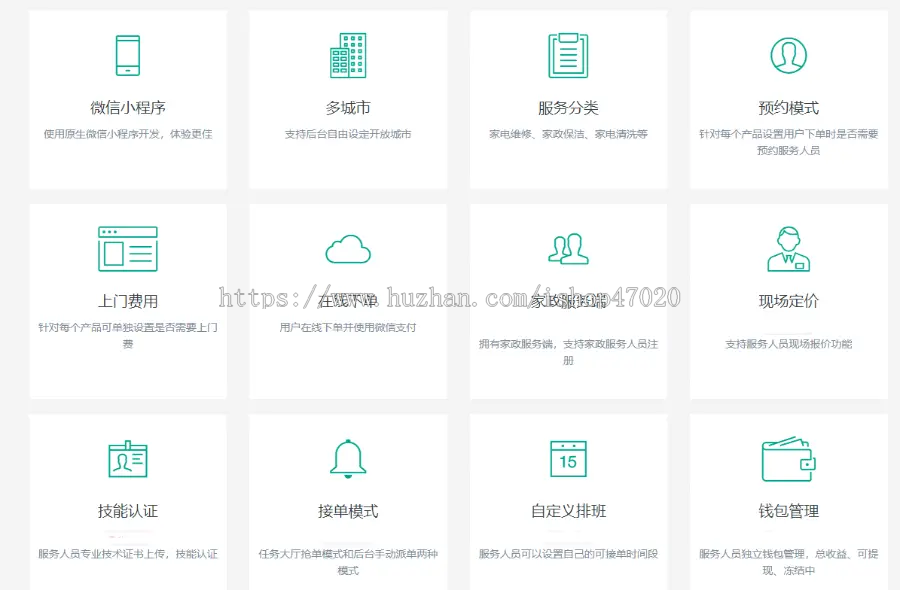Select the 自定义排班 heading
This screenshot has height=590, width=900.
coord(568,511)
